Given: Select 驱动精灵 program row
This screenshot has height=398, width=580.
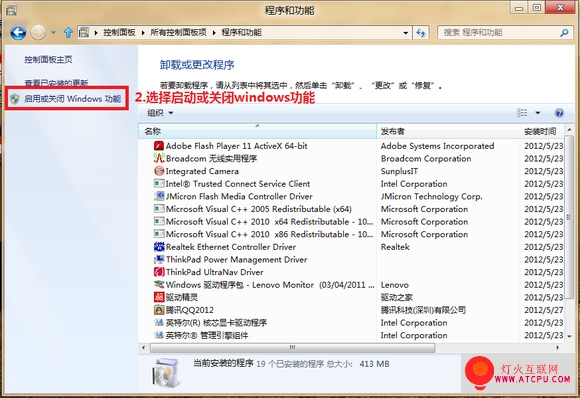Looking at the screenshot, I should (182, 297).
